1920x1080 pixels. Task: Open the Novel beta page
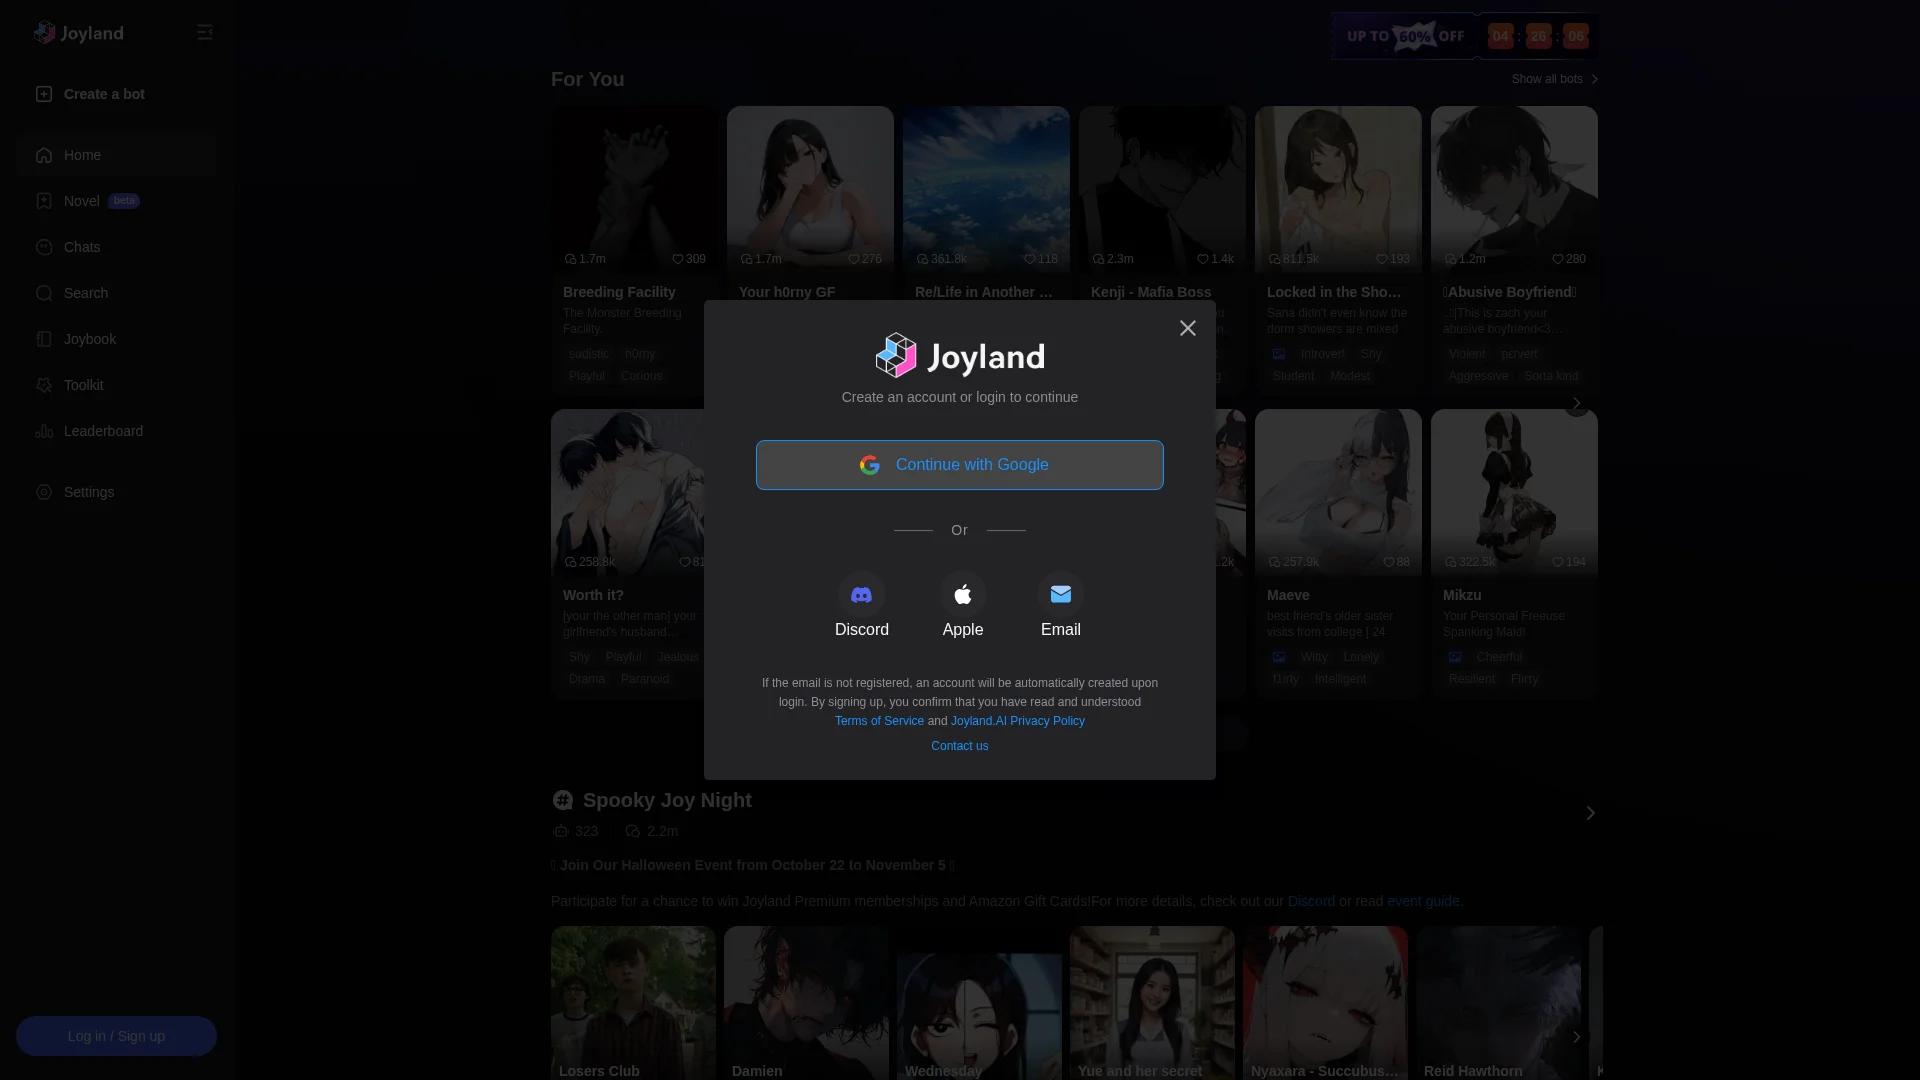pos(82,201)
